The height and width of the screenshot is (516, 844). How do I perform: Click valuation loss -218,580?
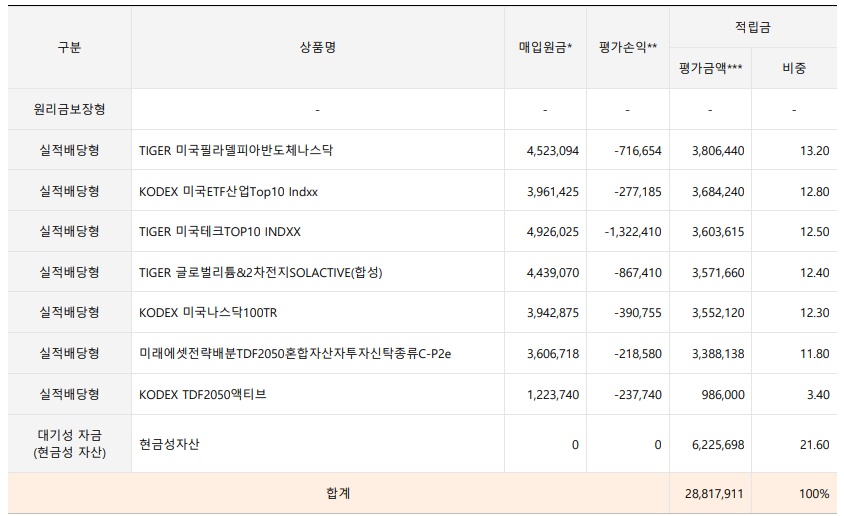point(638,354)
